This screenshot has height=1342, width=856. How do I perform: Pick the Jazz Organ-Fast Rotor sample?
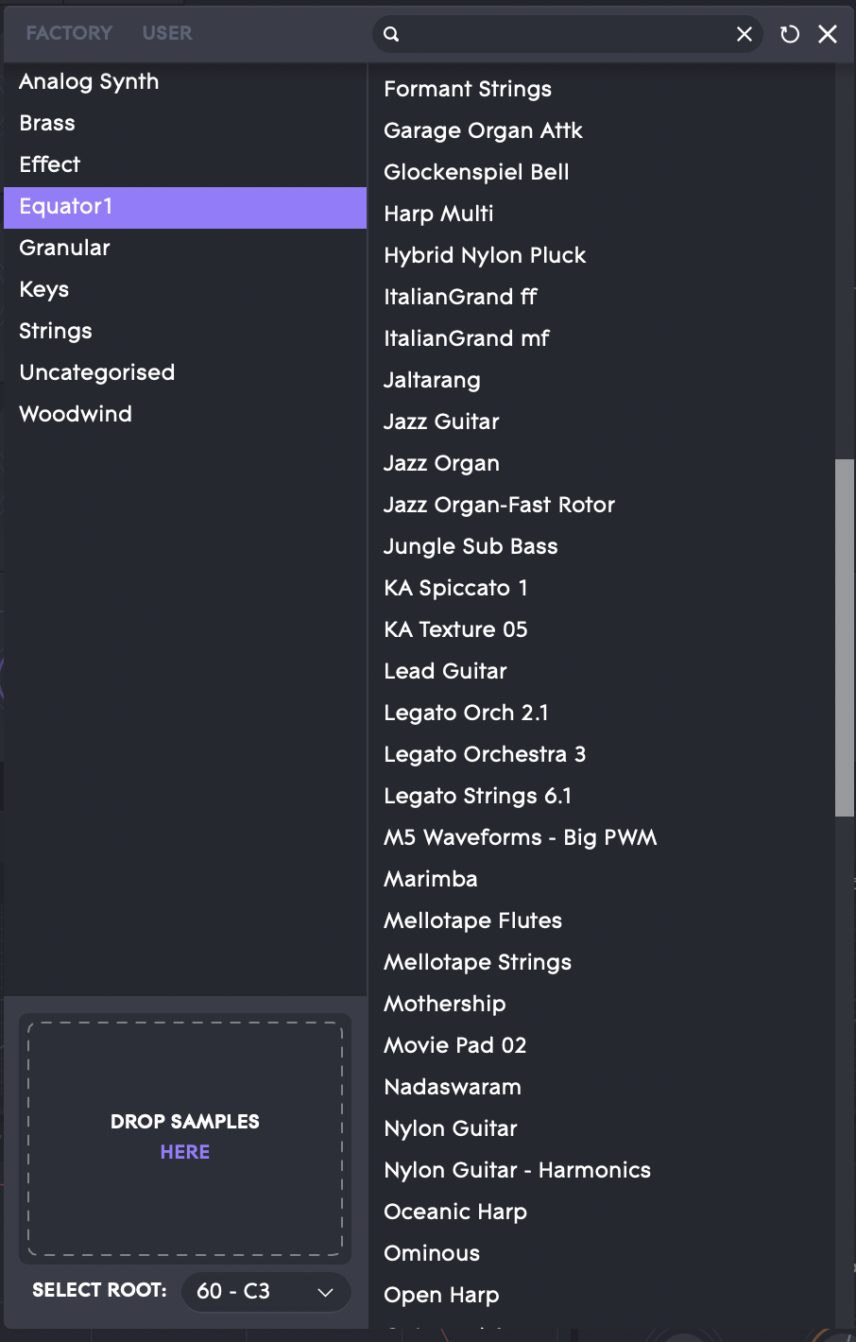point(499,505)
